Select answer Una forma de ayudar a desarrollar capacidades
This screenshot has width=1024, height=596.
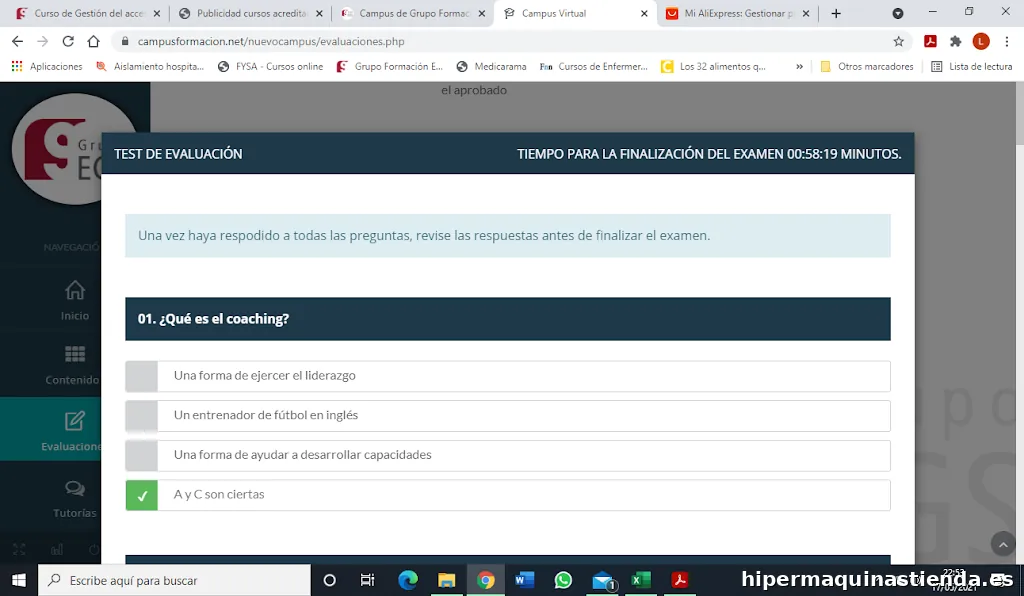[x=507, y=456]
